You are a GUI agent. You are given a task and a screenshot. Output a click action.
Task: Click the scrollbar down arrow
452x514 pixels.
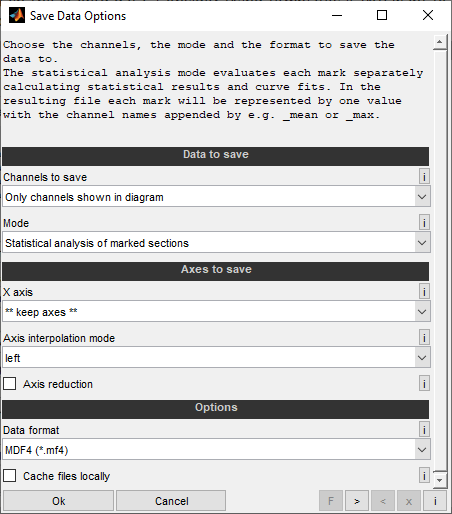point(440,480)
